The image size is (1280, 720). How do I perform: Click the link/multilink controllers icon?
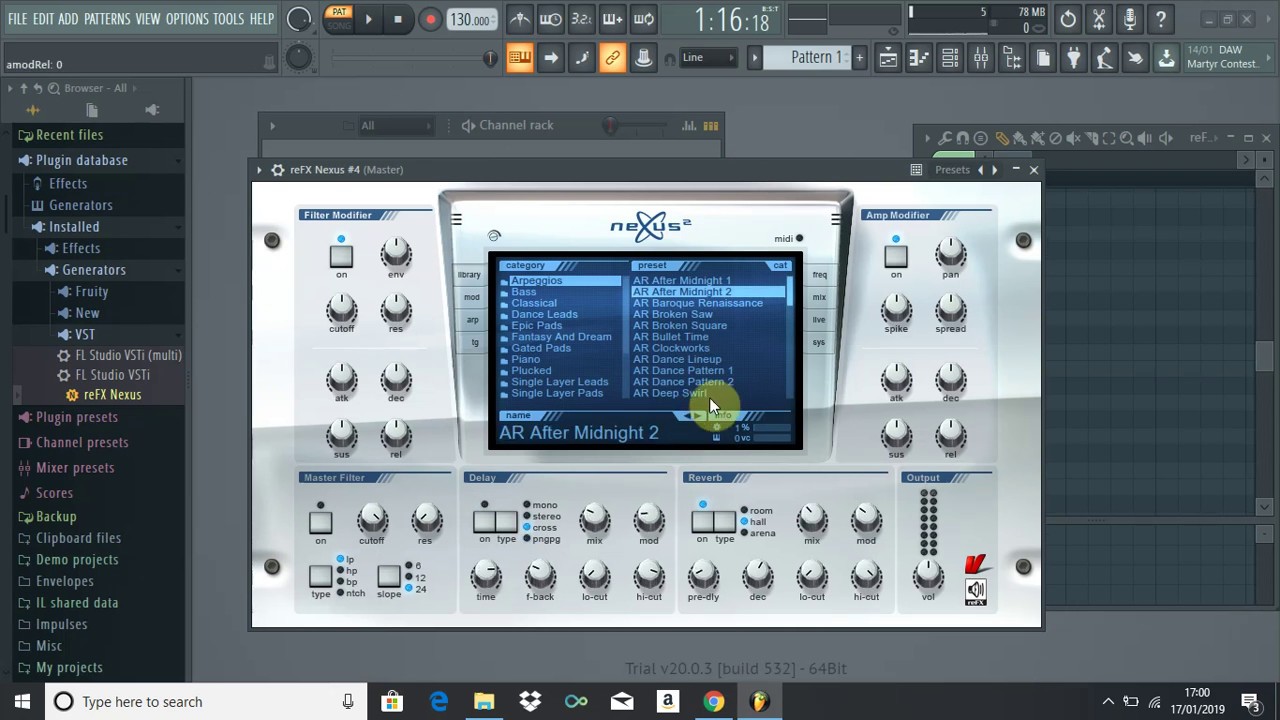point(612,58)
